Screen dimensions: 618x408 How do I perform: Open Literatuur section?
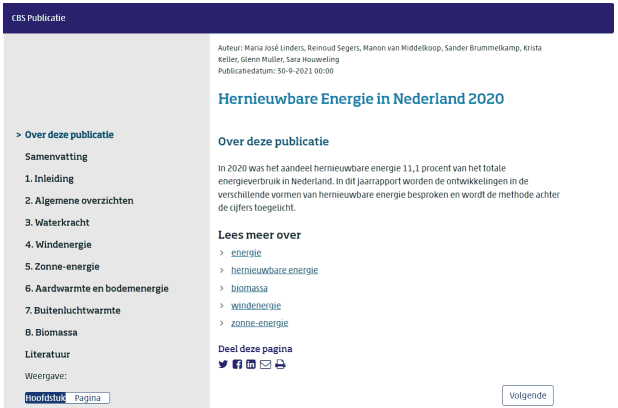[48, 354]
